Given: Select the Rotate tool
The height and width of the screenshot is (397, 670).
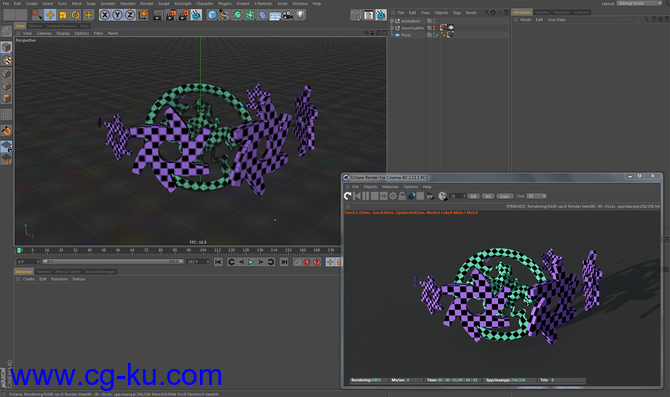Looking at the screenshot, I should (76, 15).
